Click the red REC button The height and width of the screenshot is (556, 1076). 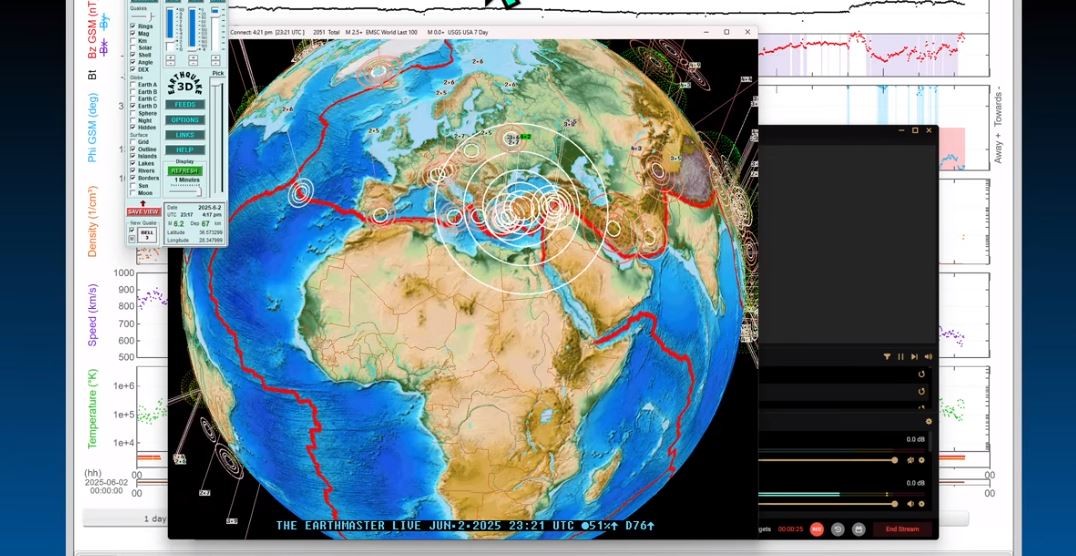click(816, 529)
